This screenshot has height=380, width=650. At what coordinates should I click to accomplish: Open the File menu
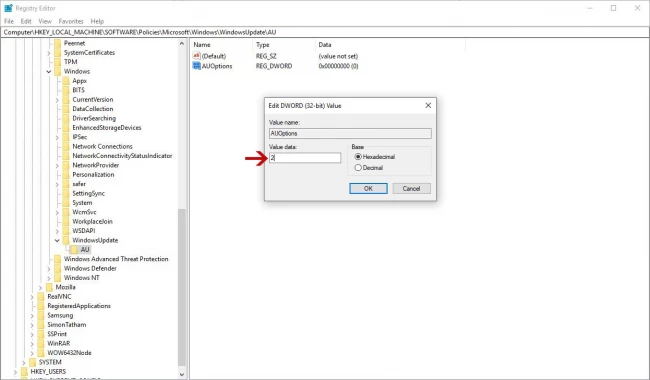point(9,21)
